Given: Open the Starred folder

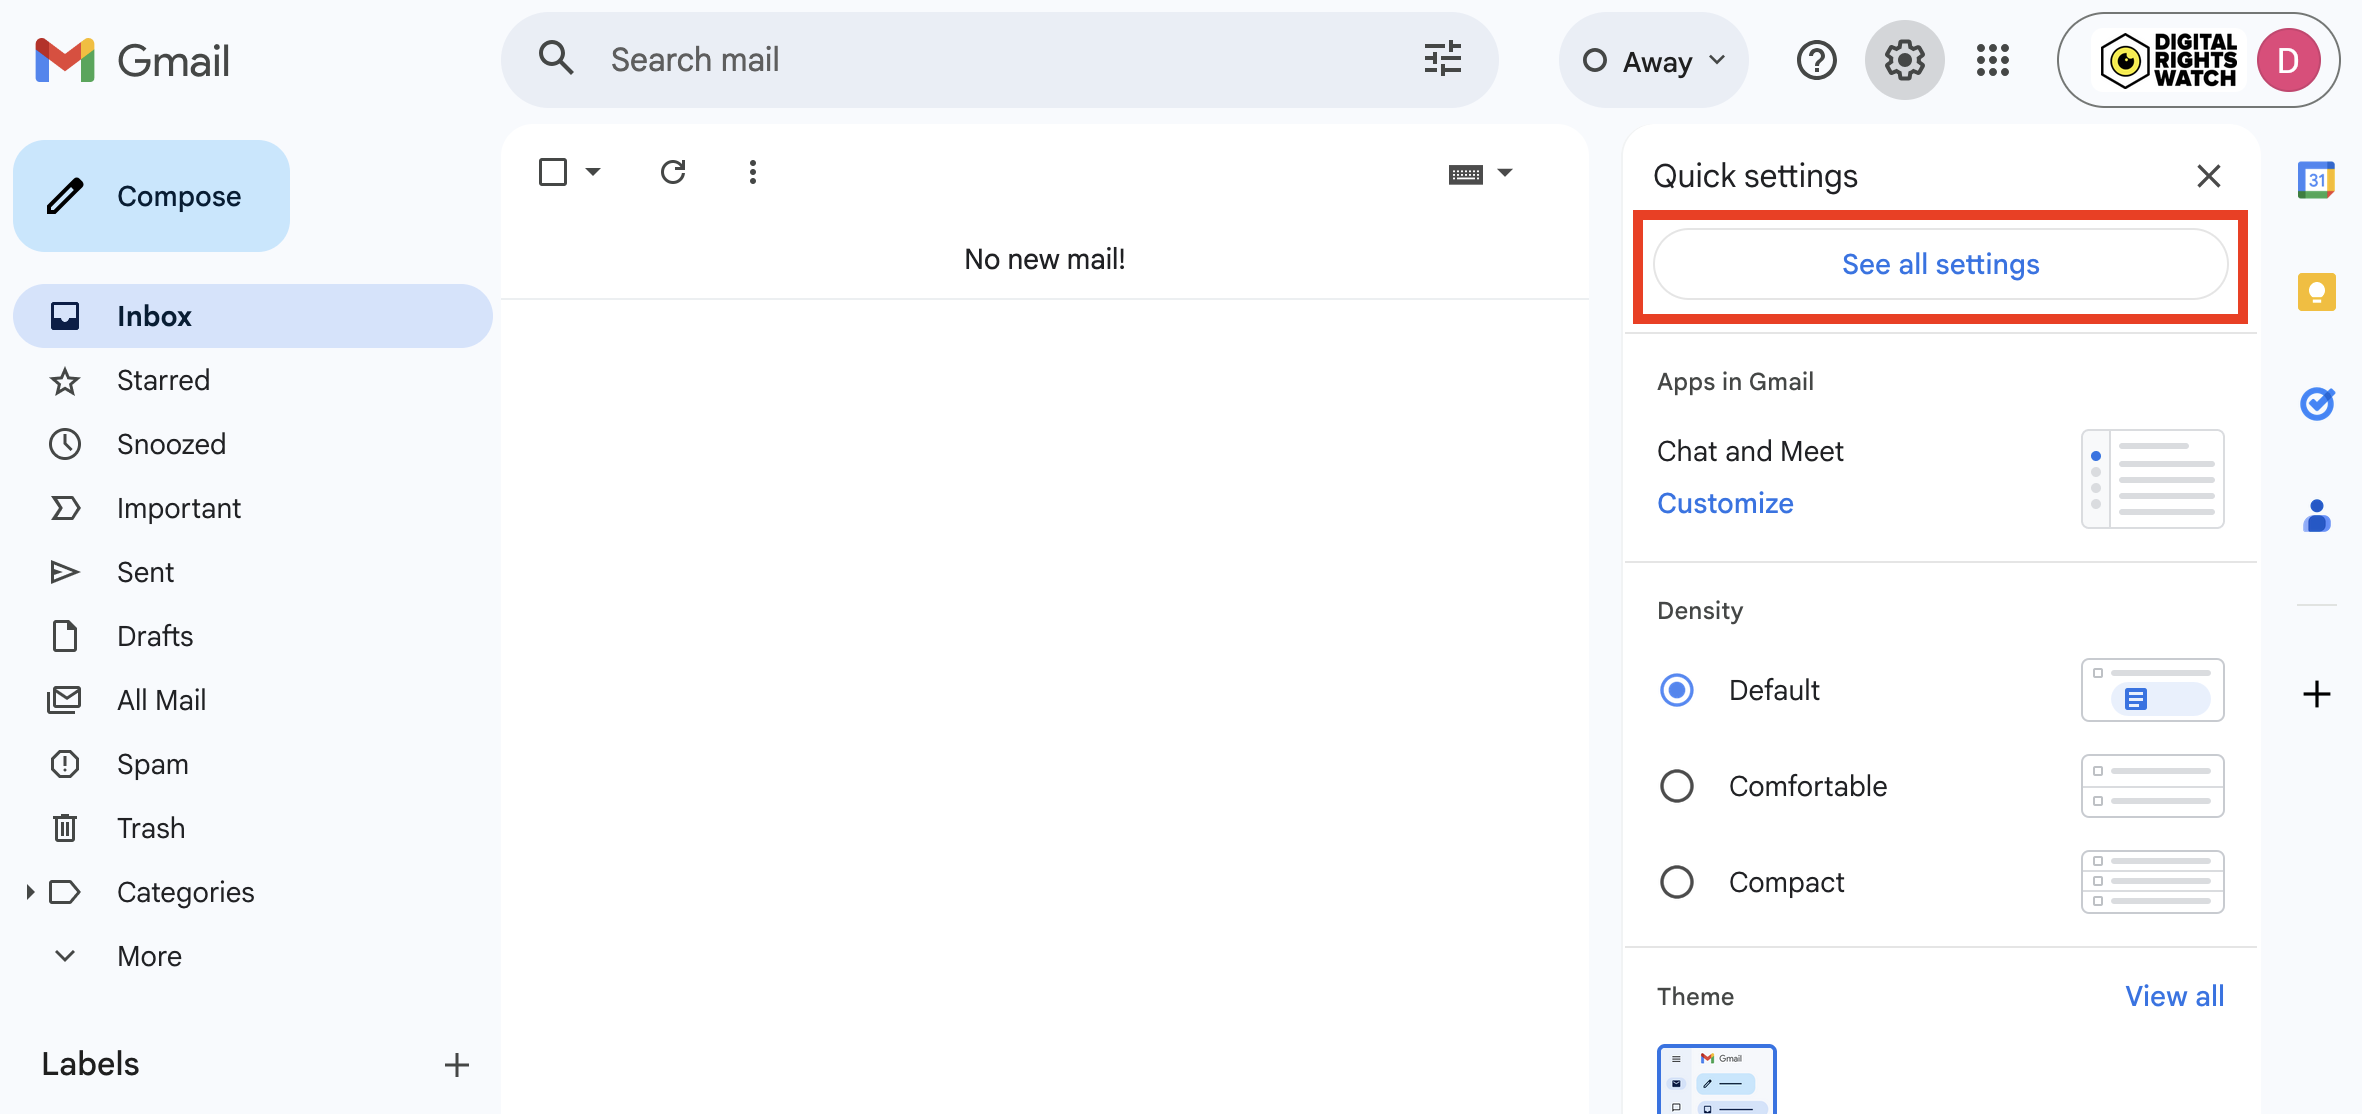Looking at the screenshot, I should 163,380.
